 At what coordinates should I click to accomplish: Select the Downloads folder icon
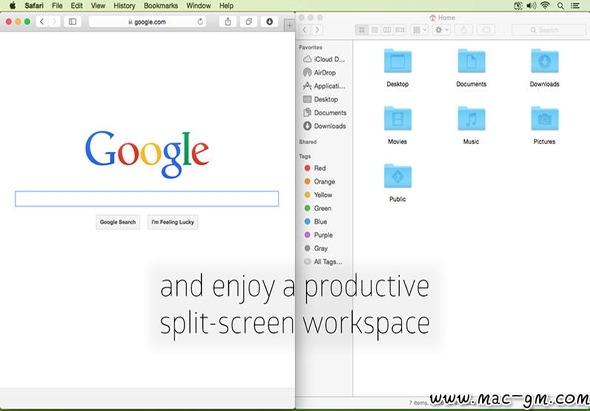pyautogui.click(x=544, y=61)
